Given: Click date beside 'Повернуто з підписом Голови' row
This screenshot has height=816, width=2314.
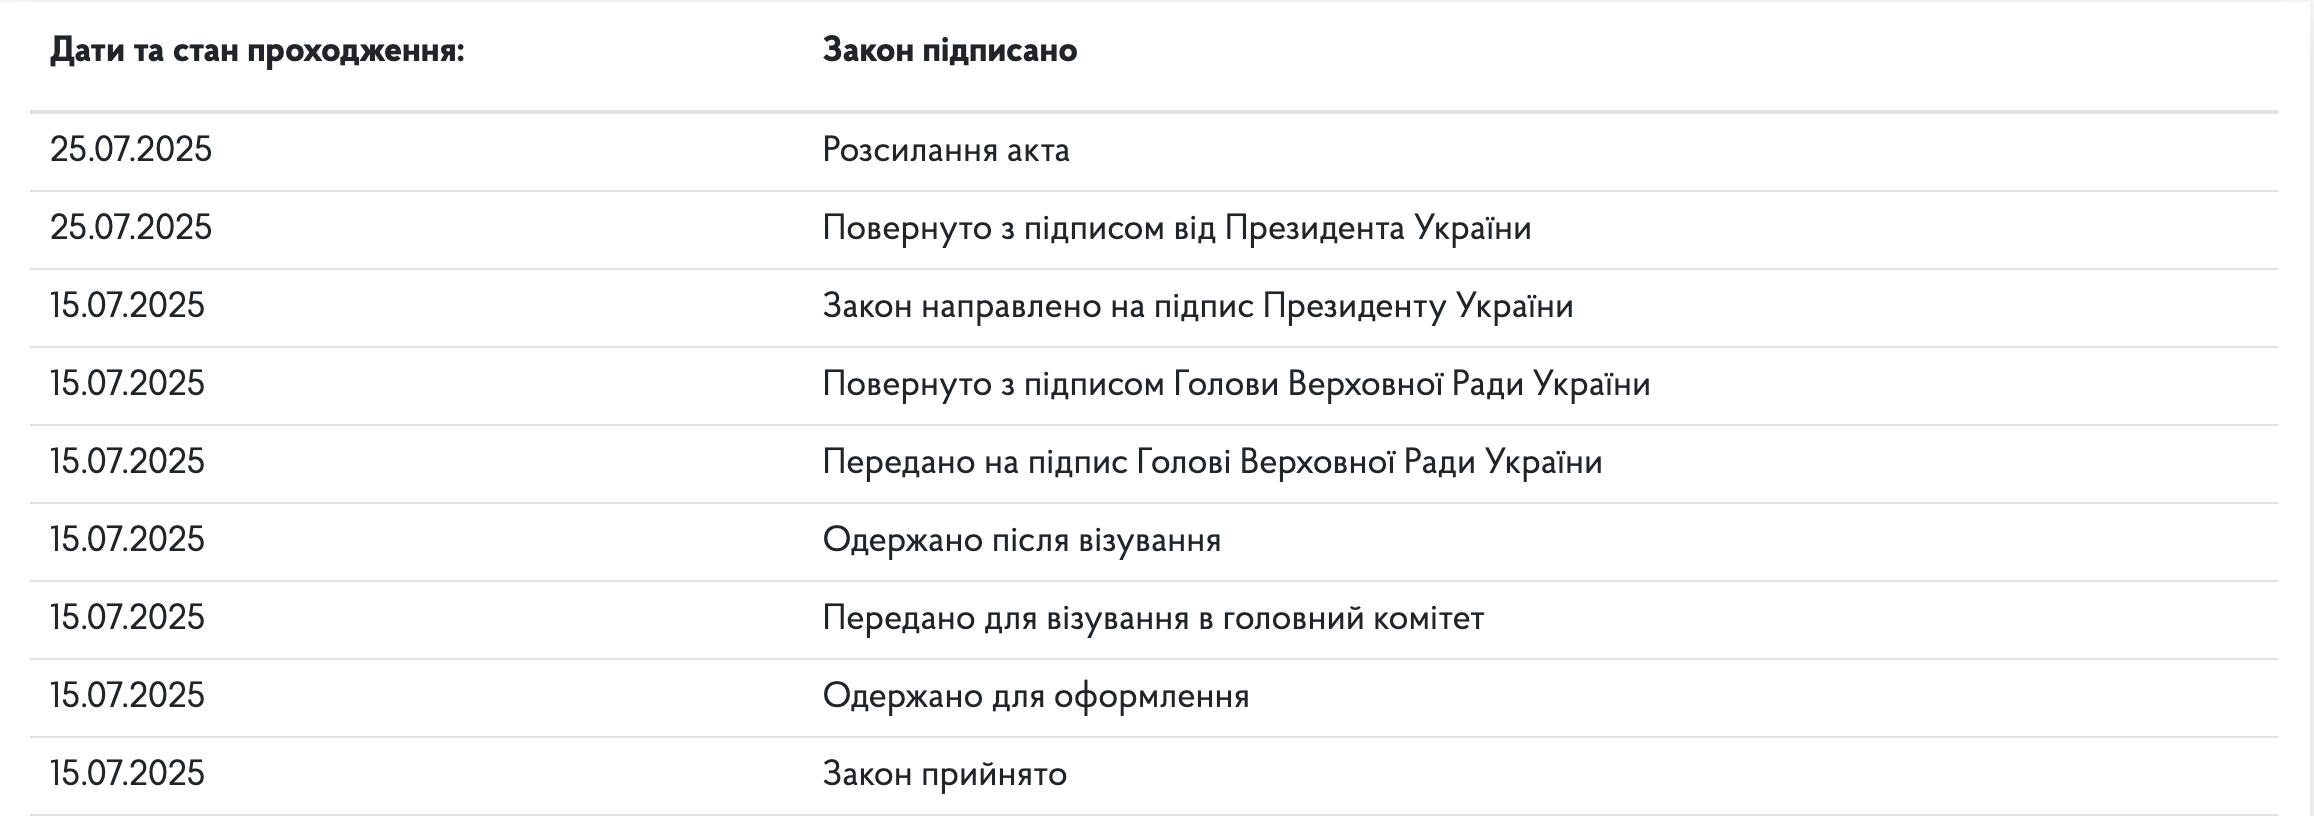Looking at the screenshot, I should click(x=127, y=384).
